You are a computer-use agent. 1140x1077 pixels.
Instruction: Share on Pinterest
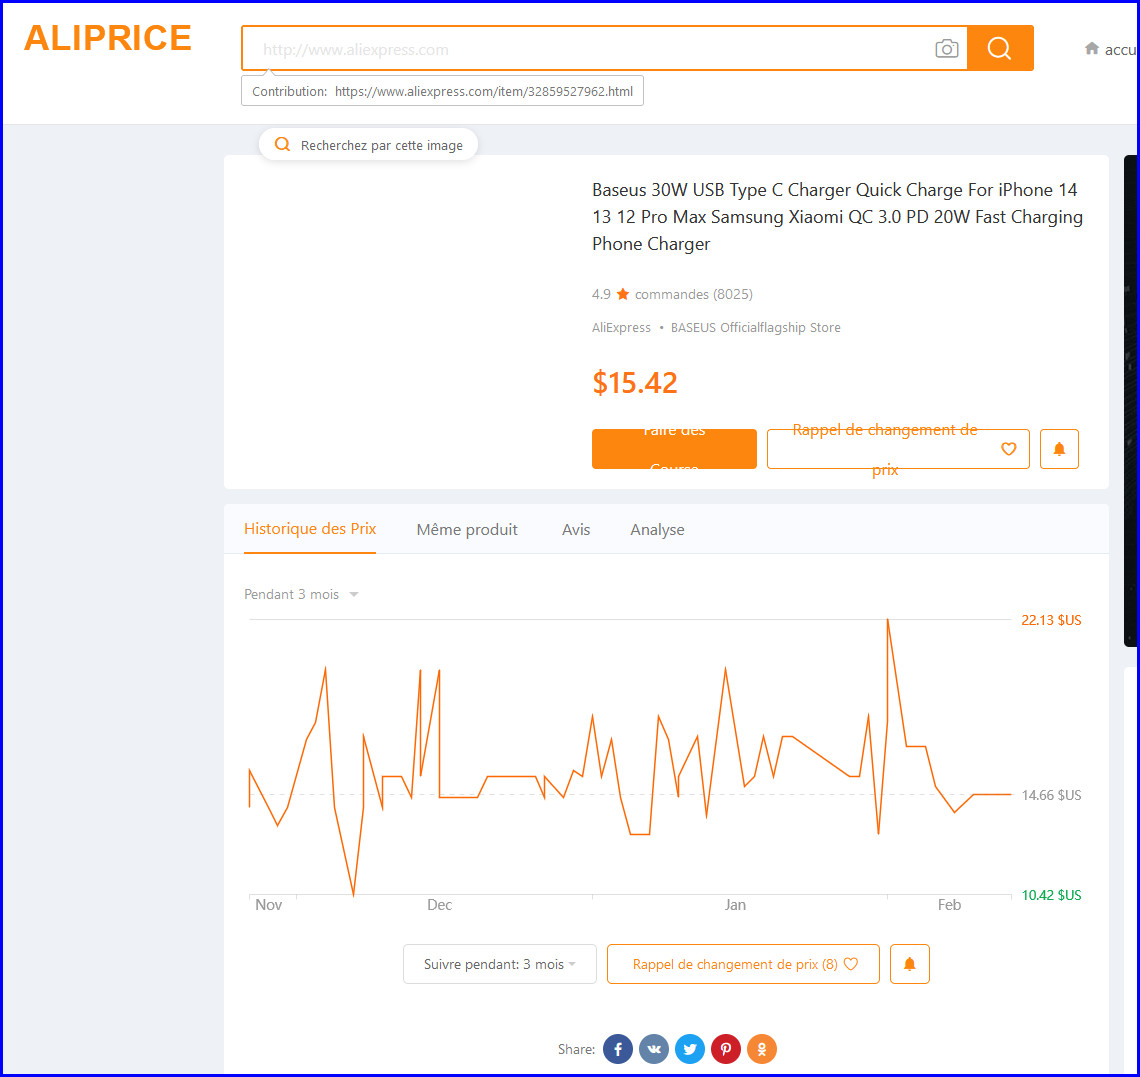pyautogui.click(x=726, y=1049)
